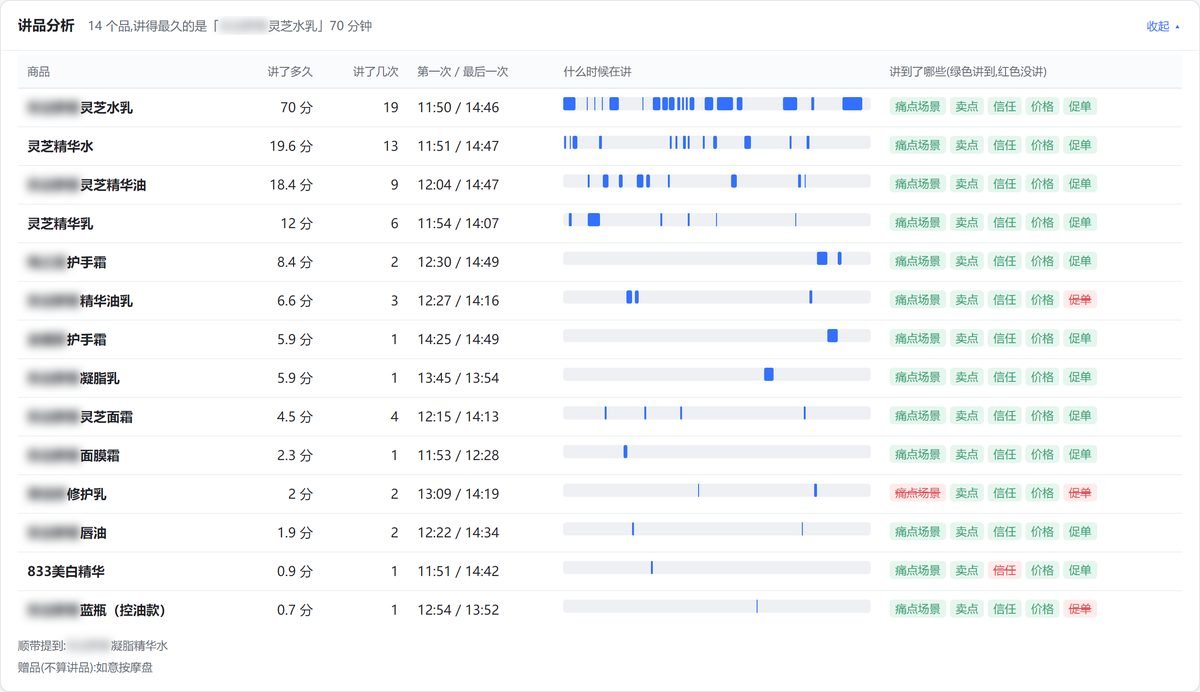Image resolution: width=1200 pixels, height=692 pixels.
Task: Click the 痛点场景 tag in 灵芝面霜 row
Action: 918,416
